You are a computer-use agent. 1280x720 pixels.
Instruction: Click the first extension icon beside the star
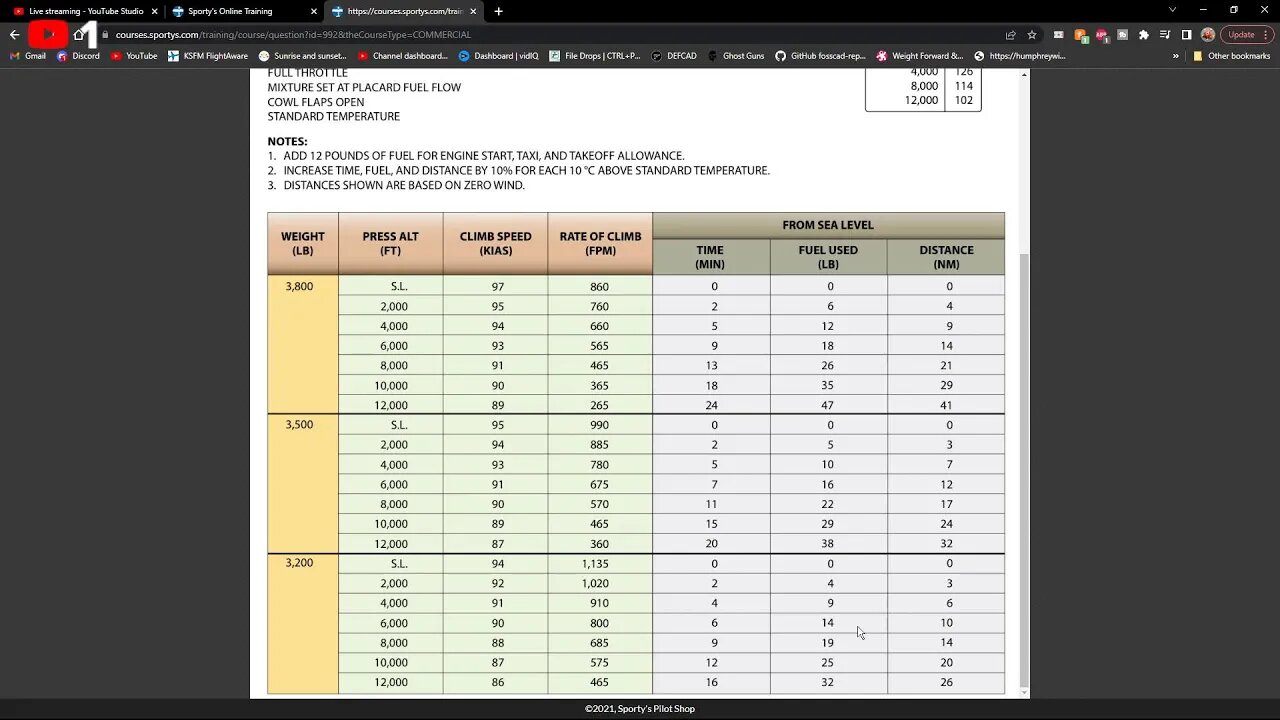pyautogui.click(x=1058, y=34)
